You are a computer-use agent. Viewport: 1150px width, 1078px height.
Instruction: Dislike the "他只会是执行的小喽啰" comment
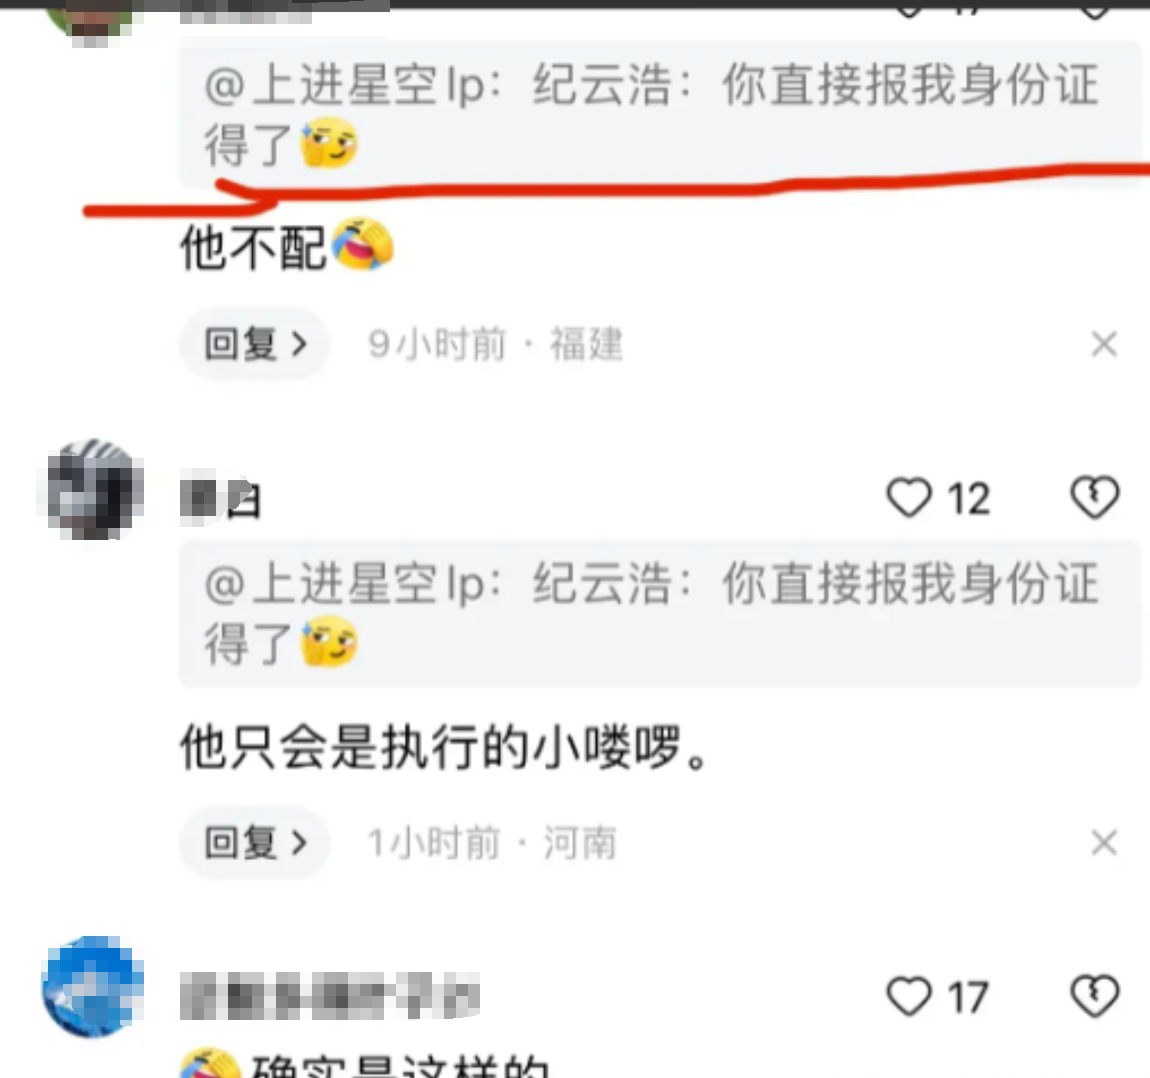pyautogui.click(x=1094, y=498)
